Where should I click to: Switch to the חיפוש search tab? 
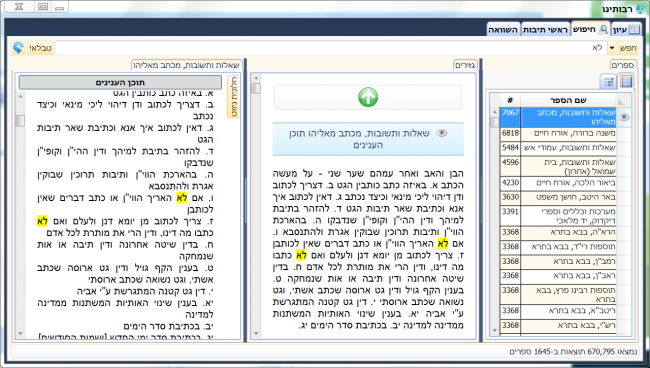point(590,29)
